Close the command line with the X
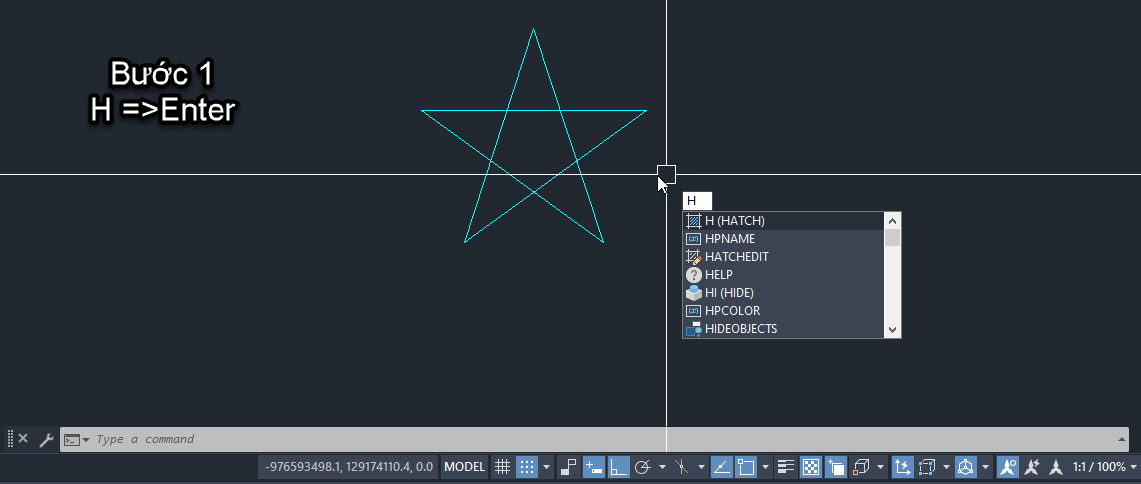 [23, 439]
